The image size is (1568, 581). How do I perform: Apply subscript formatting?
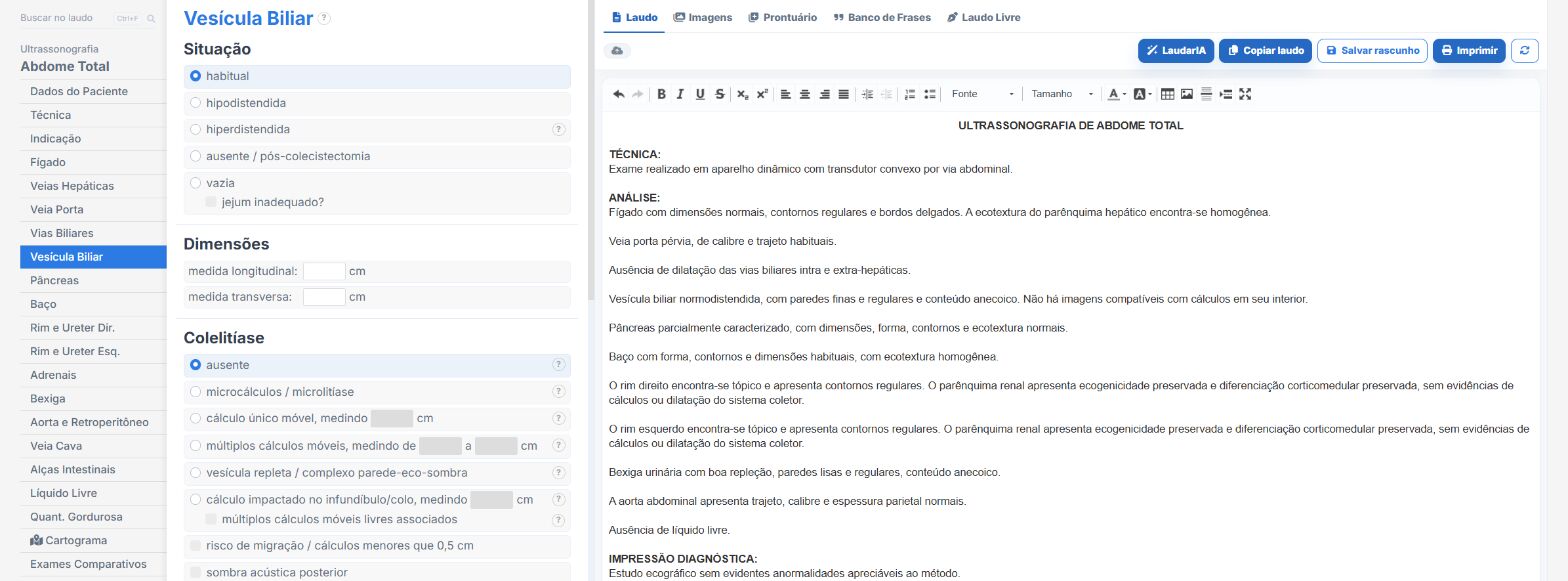[x=742, y=94]
